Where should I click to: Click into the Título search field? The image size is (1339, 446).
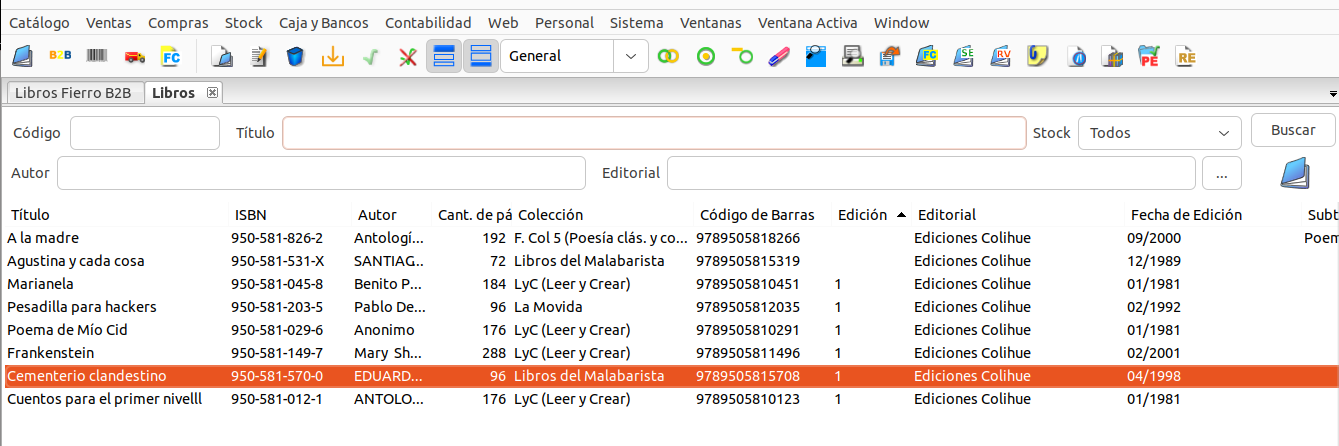click(654, 133)
